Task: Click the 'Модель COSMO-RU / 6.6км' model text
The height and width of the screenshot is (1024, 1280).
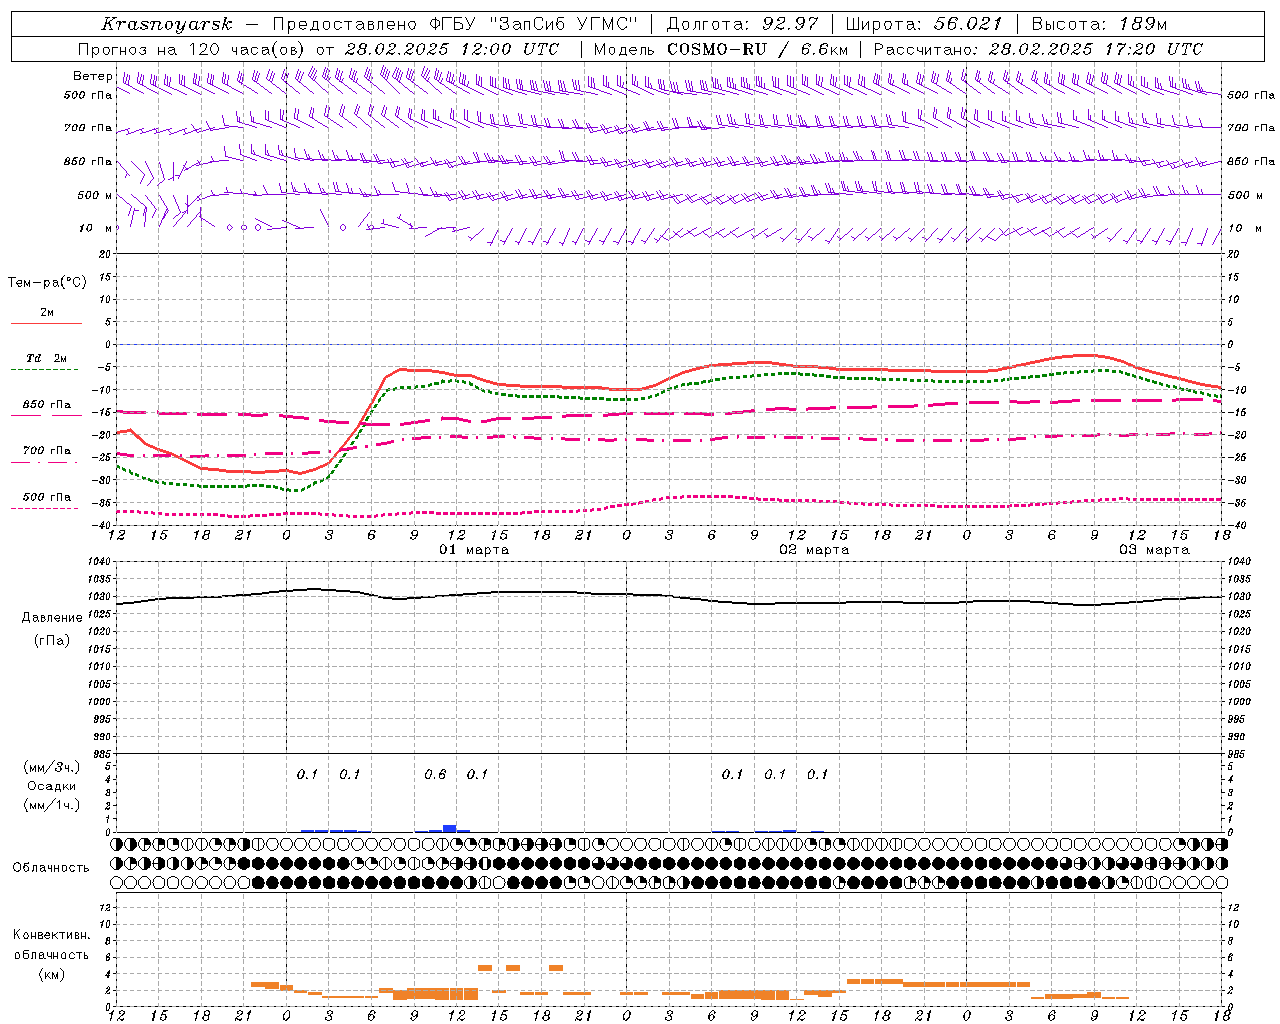Action: [720, 49]
